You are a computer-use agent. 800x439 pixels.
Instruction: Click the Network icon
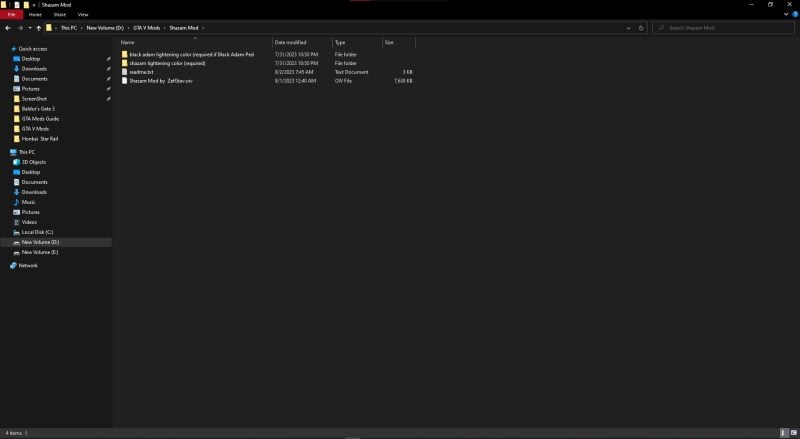(13, 265)
